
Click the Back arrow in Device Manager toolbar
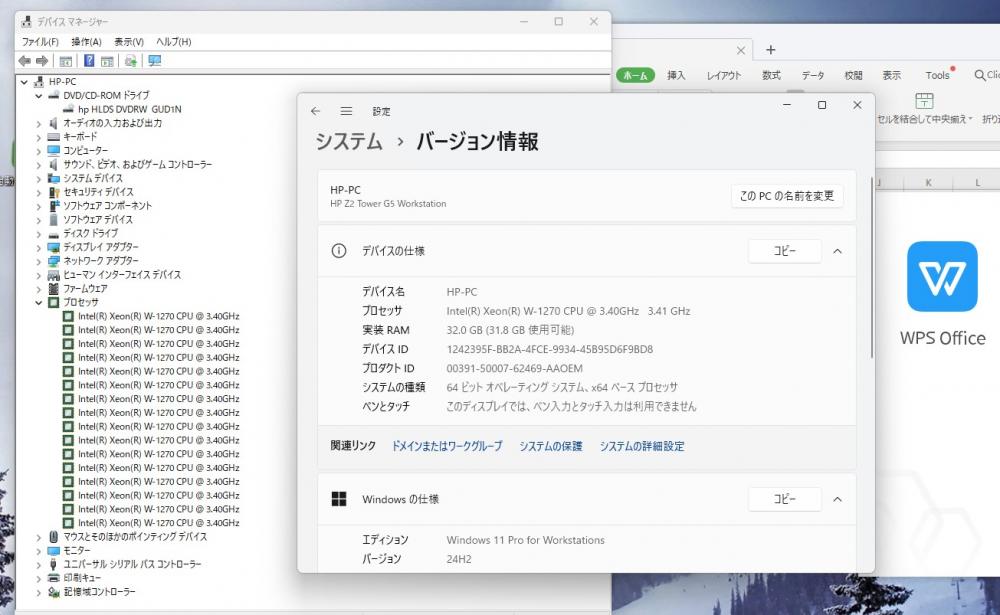25,61
